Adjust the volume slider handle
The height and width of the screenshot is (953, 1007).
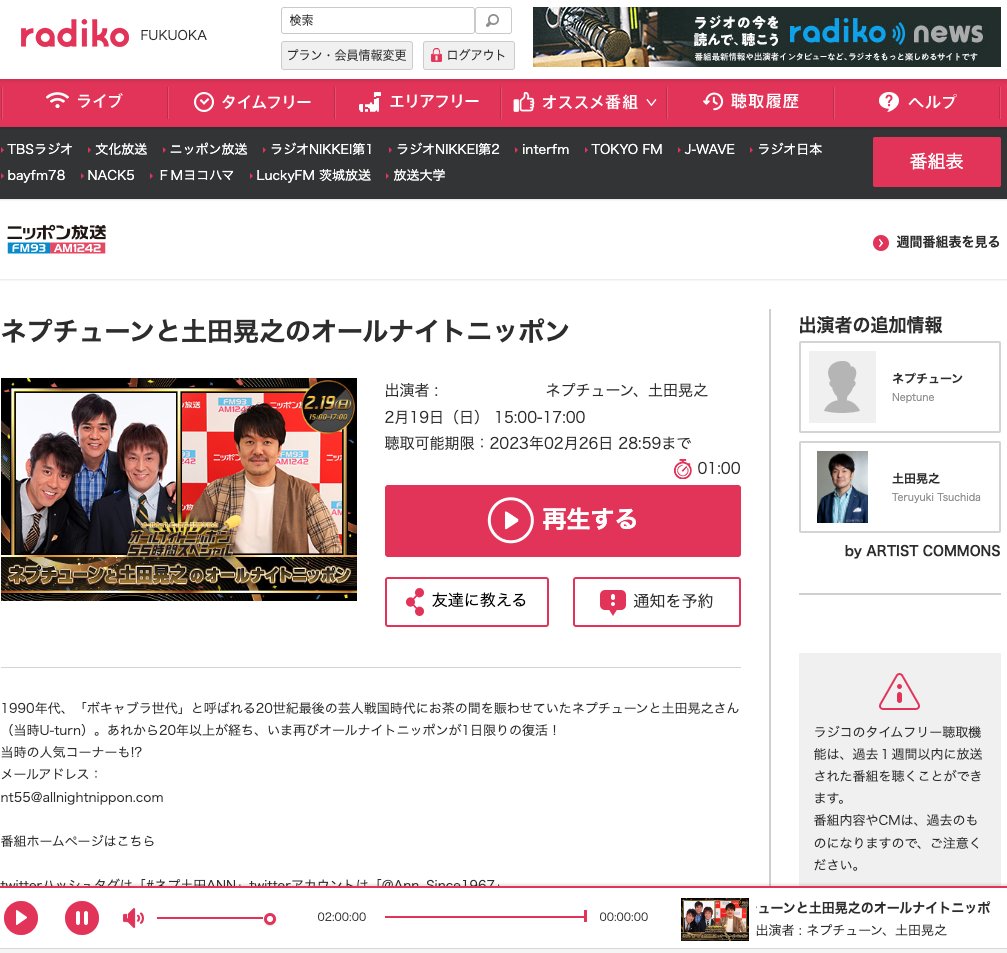(268, 917)
